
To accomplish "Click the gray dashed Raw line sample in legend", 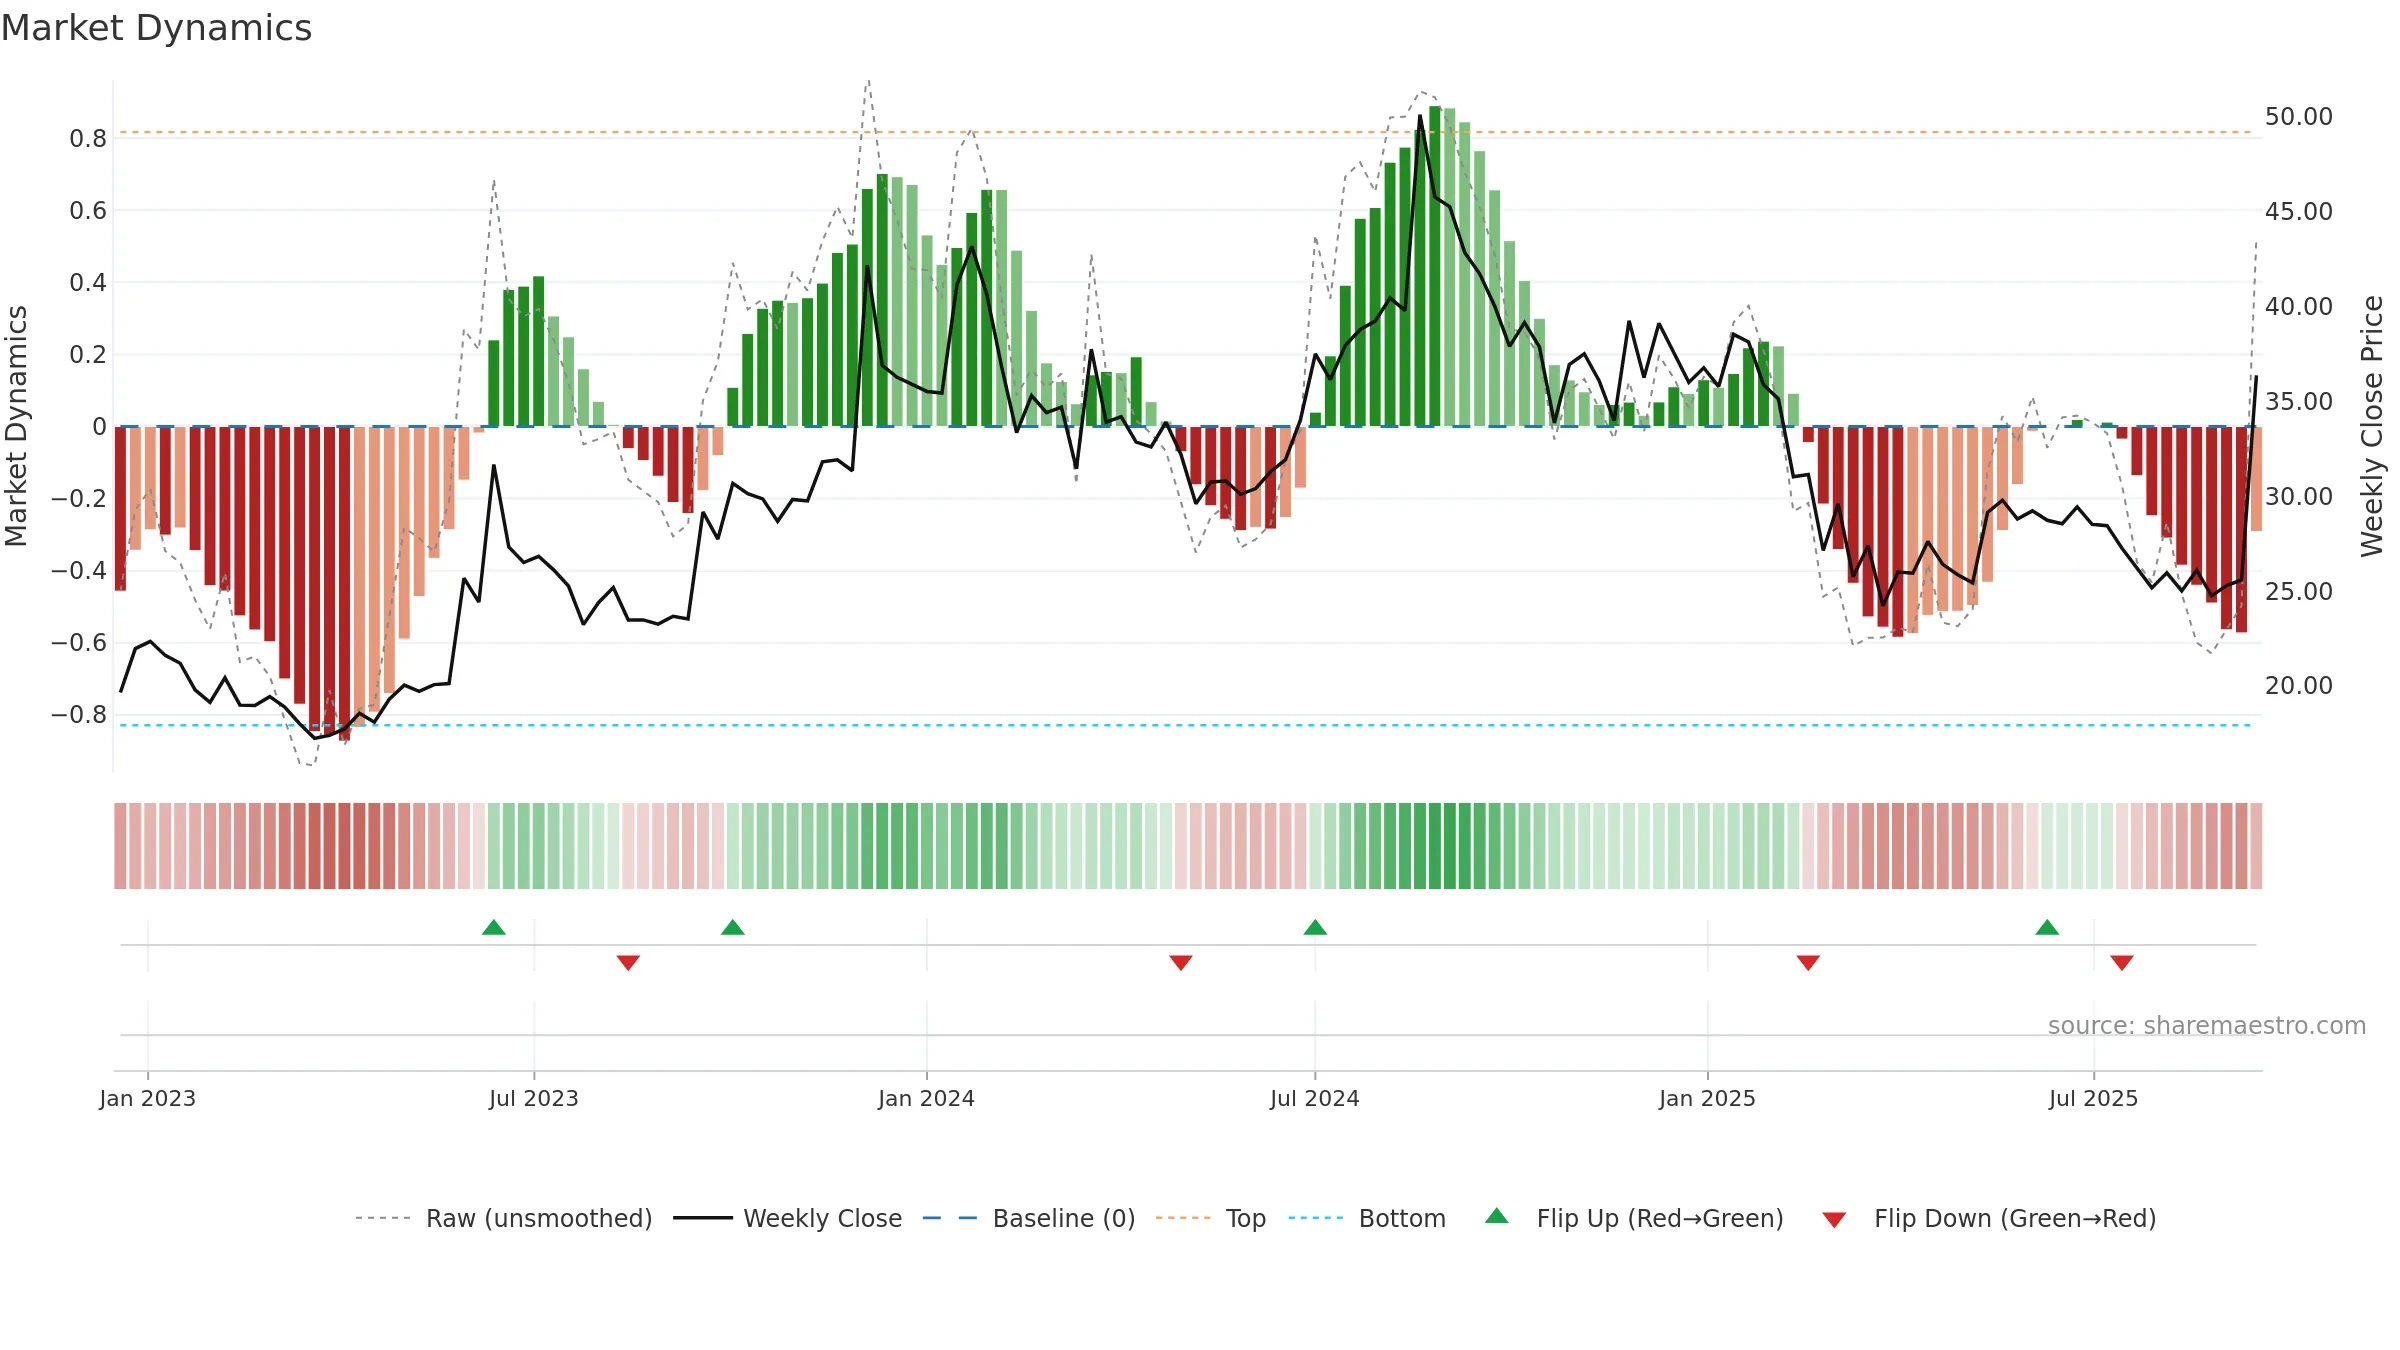I will pos(383,1218).
